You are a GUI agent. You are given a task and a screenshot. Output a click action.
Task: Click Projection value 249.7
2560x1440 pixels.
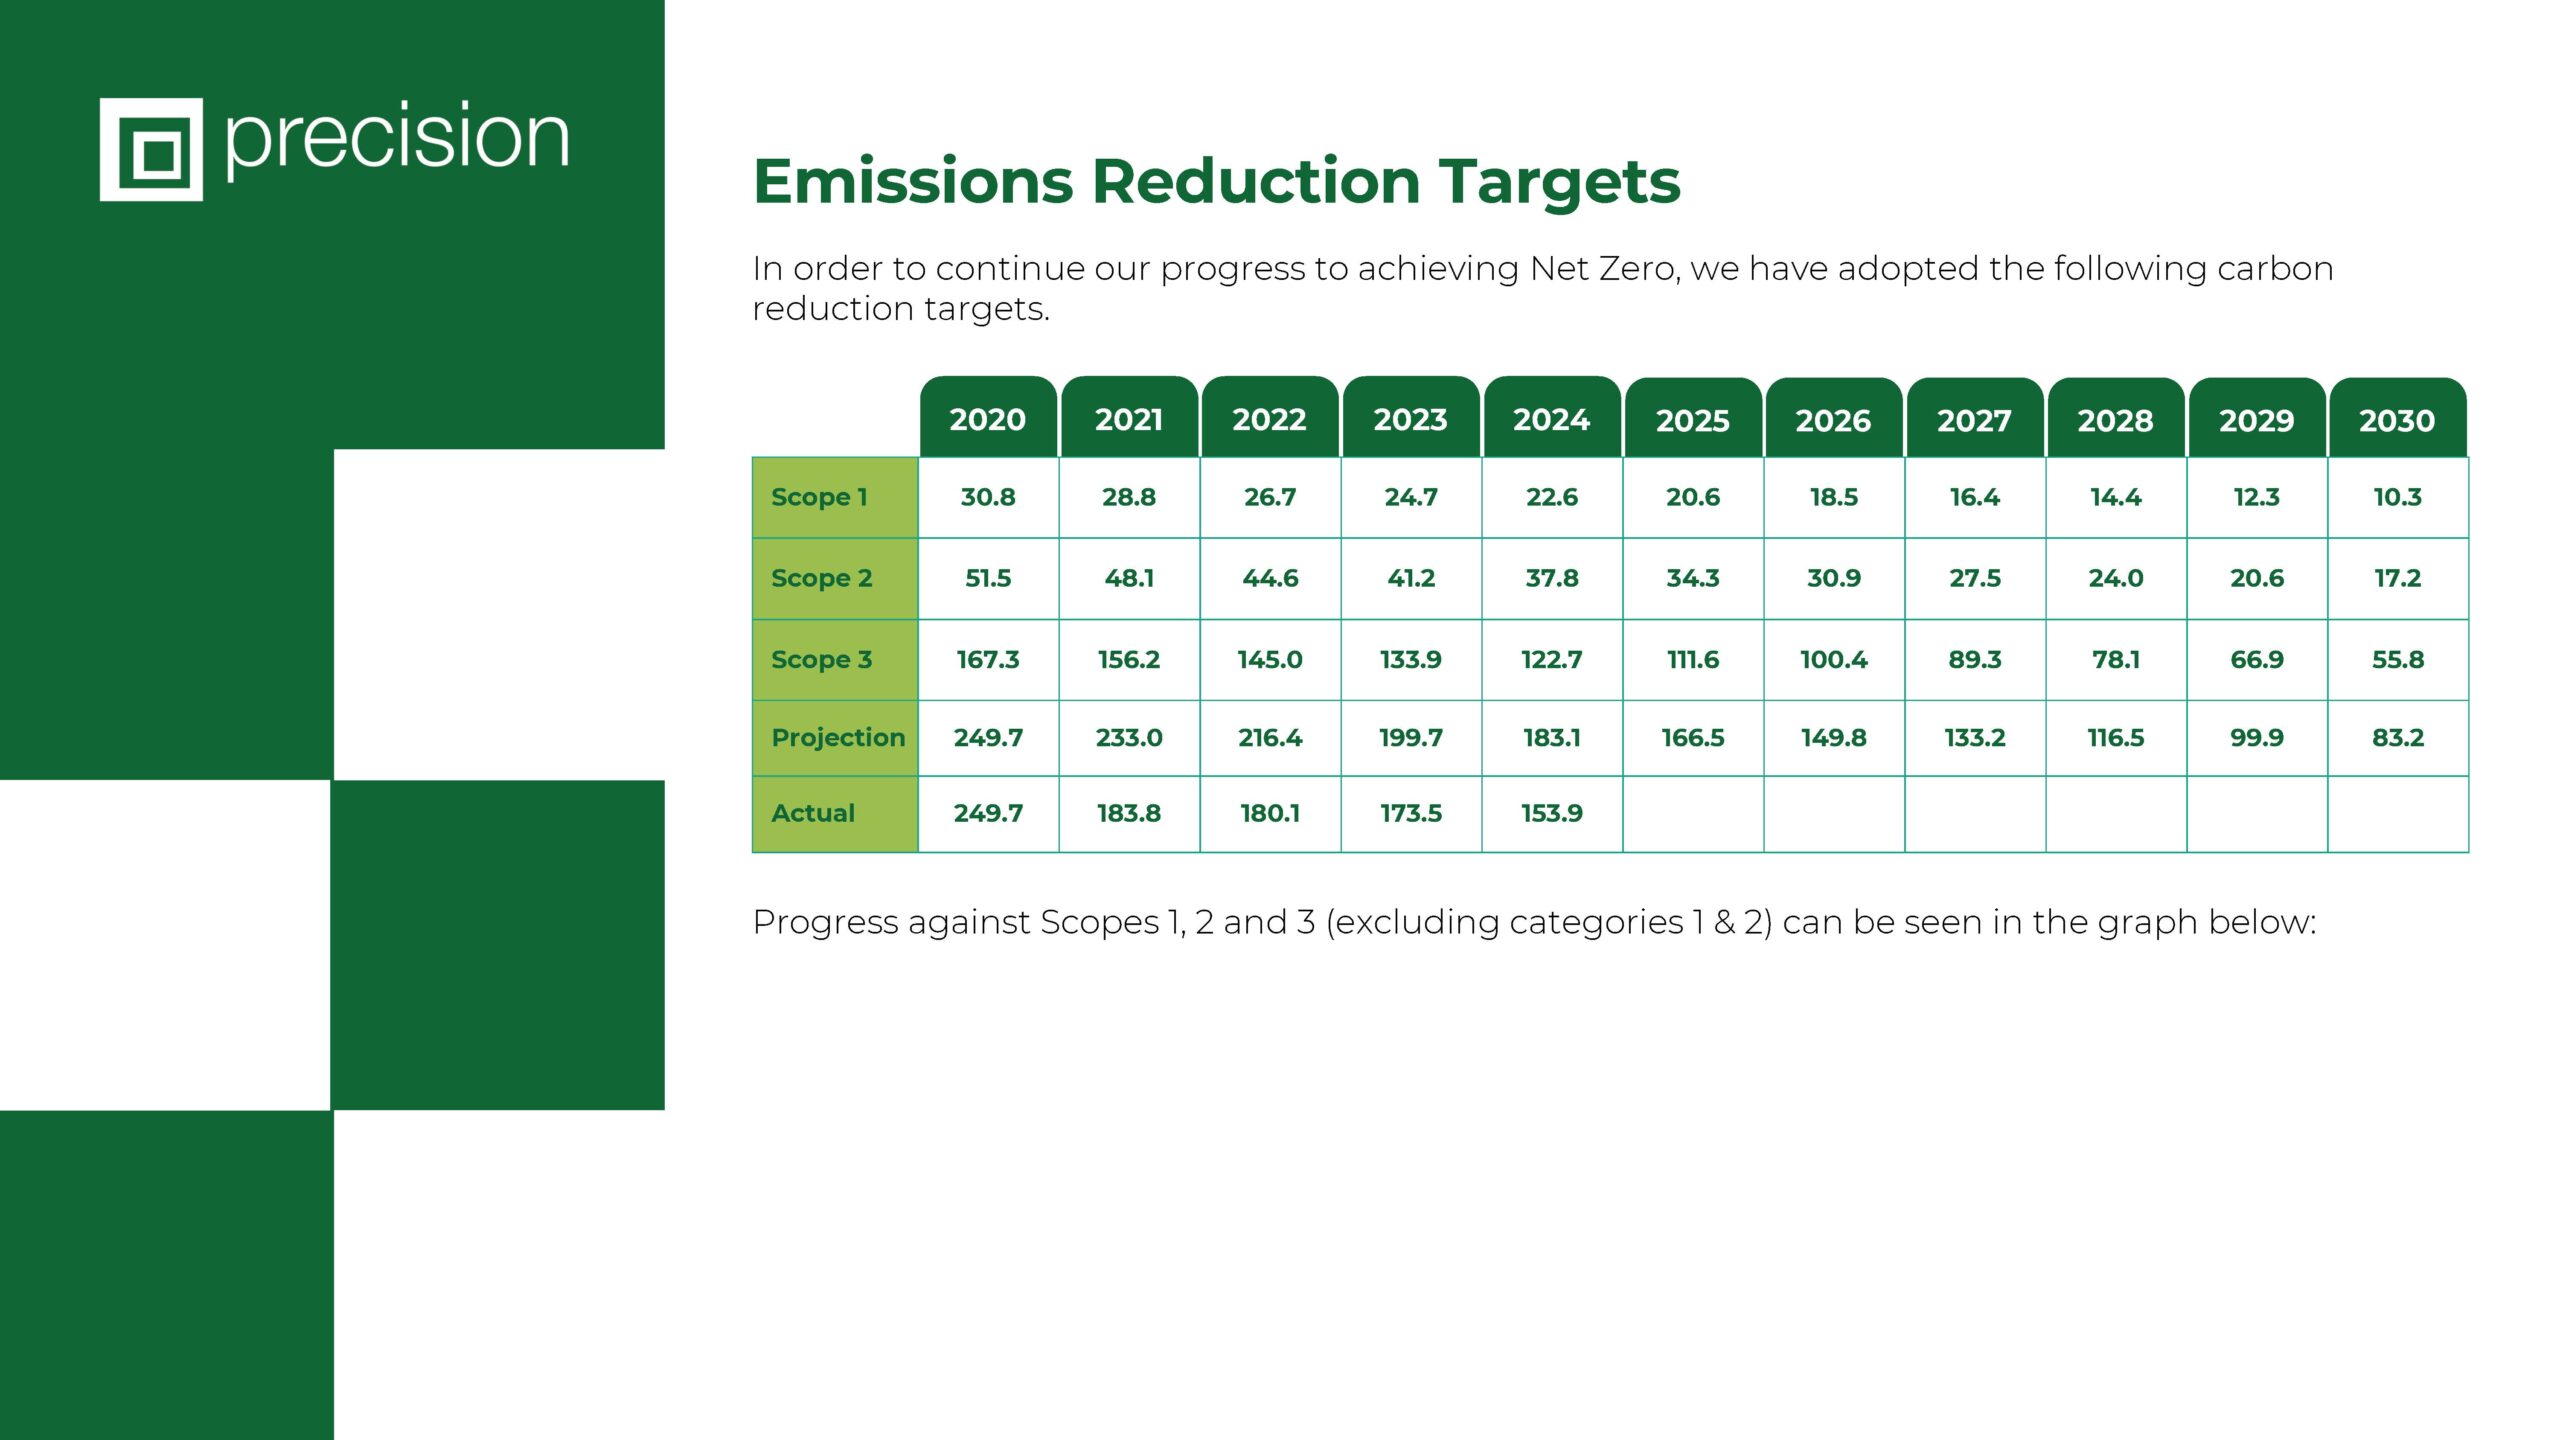pos(988,738)
